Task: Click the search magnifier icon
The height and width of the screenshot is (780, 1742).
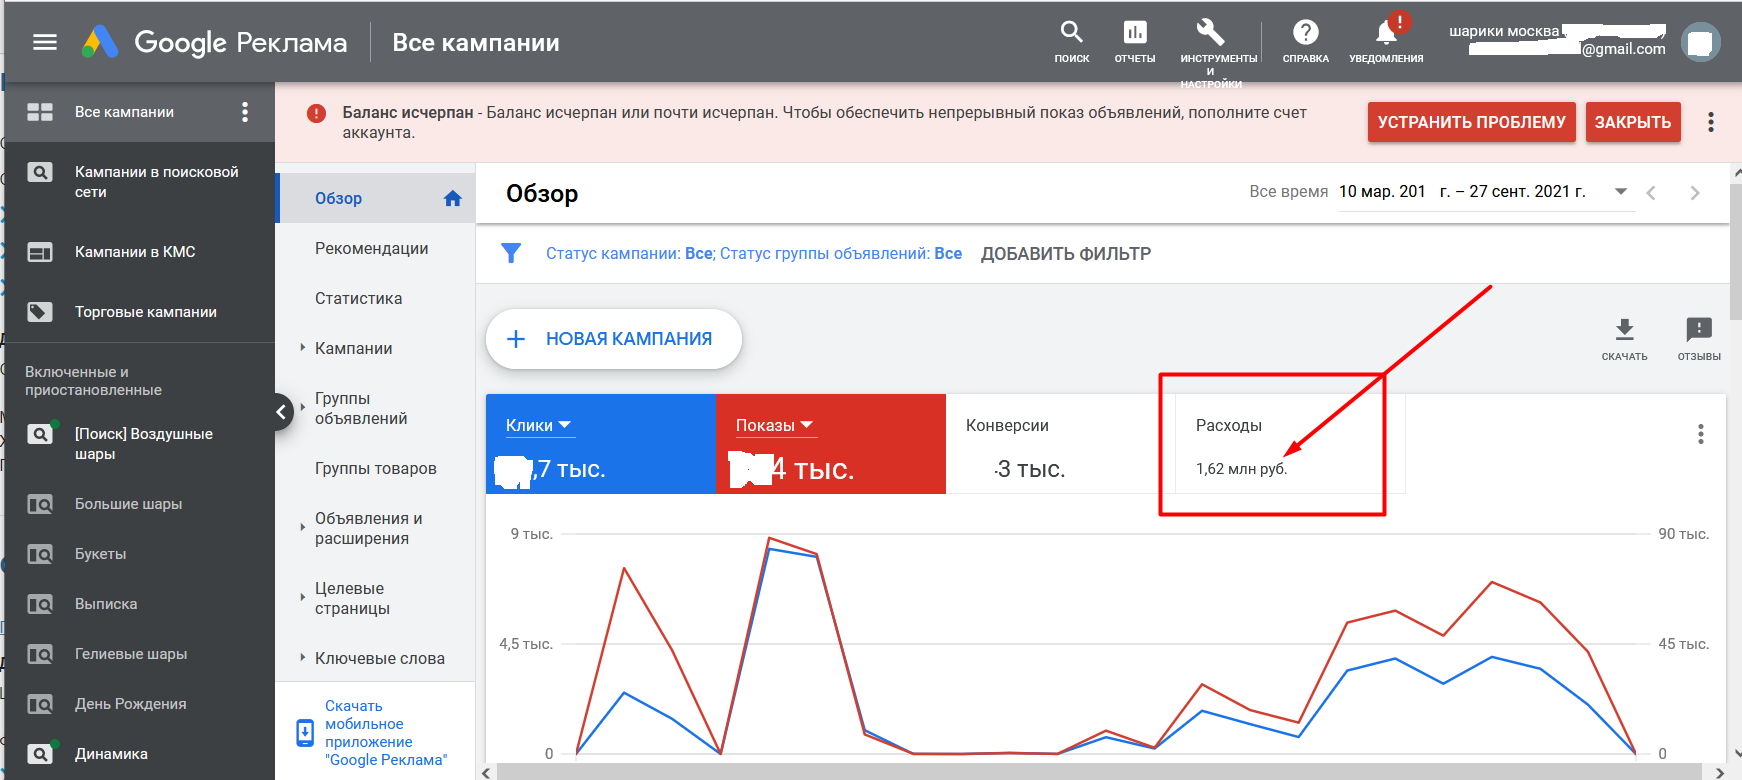Action: 1071,33
